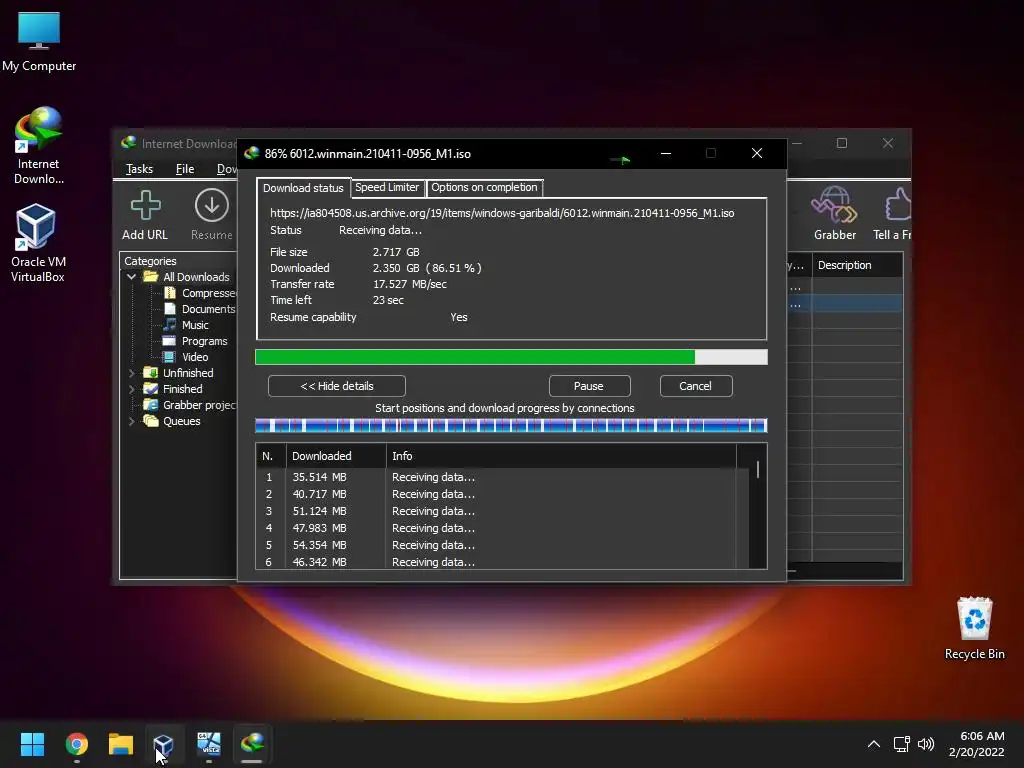This screenshot has height=768, width=1024.
Task: Click the Description column header in IDM
Action: tap(857, 265)
